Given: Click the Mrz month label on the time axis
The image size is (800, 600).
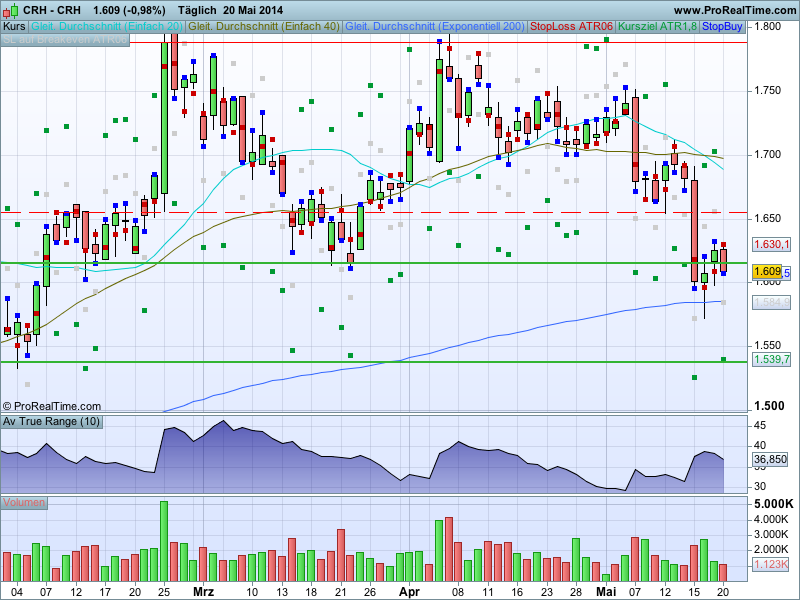Looking at the screenshot, I should [x=204, y=592].
